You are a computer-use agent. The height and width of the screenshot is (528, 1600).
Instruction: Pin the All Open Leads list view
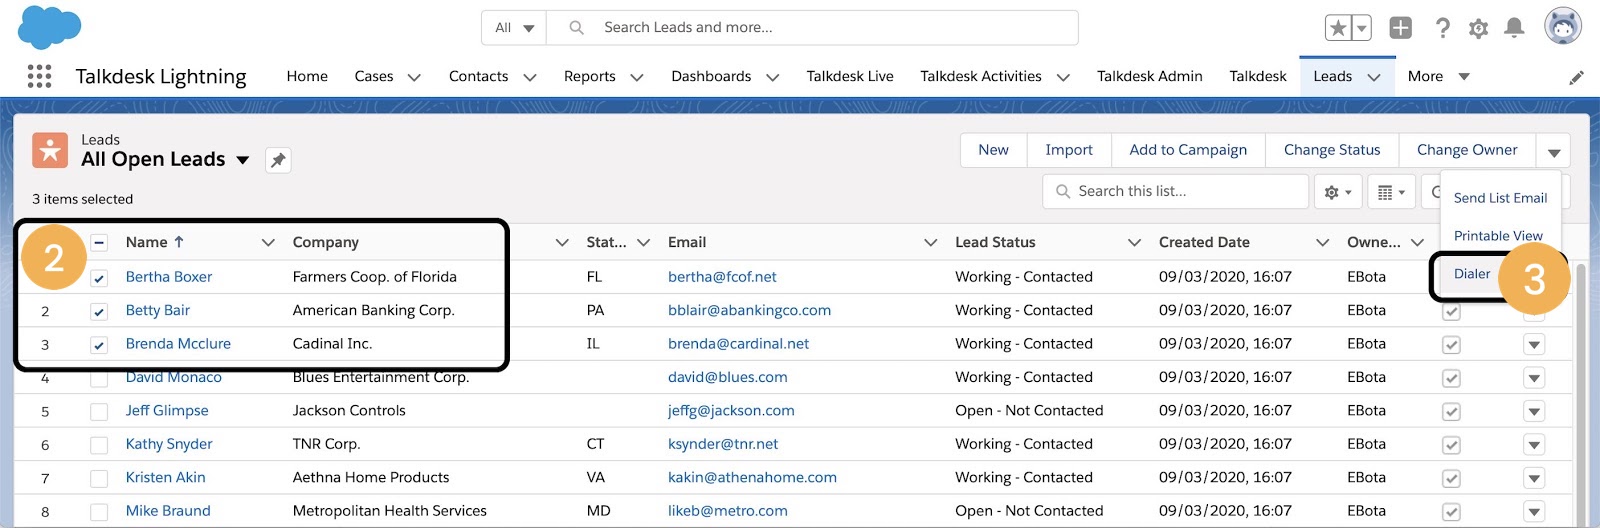(278, 160)
